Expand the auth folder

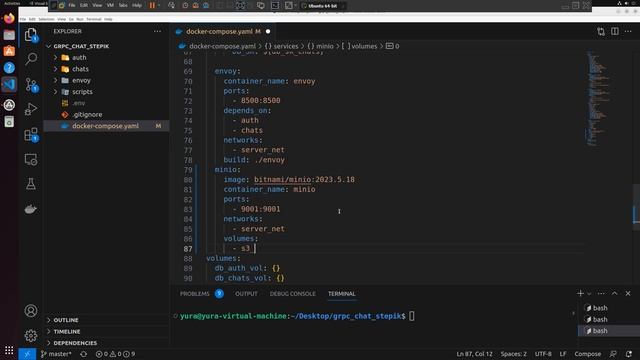tap(56, 58)
